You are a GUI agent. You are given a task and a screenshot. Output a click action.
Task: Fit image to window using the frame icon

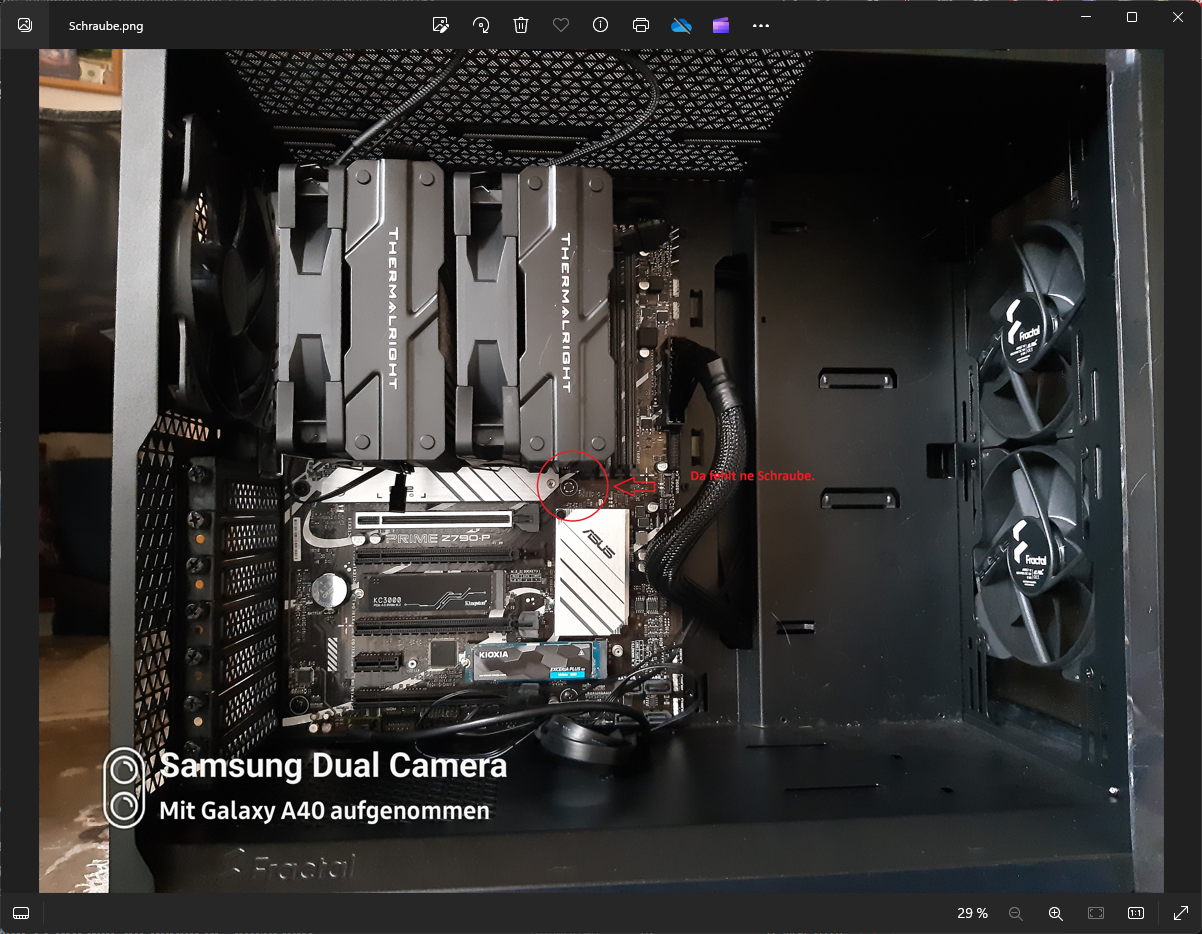click(1096, 913)
